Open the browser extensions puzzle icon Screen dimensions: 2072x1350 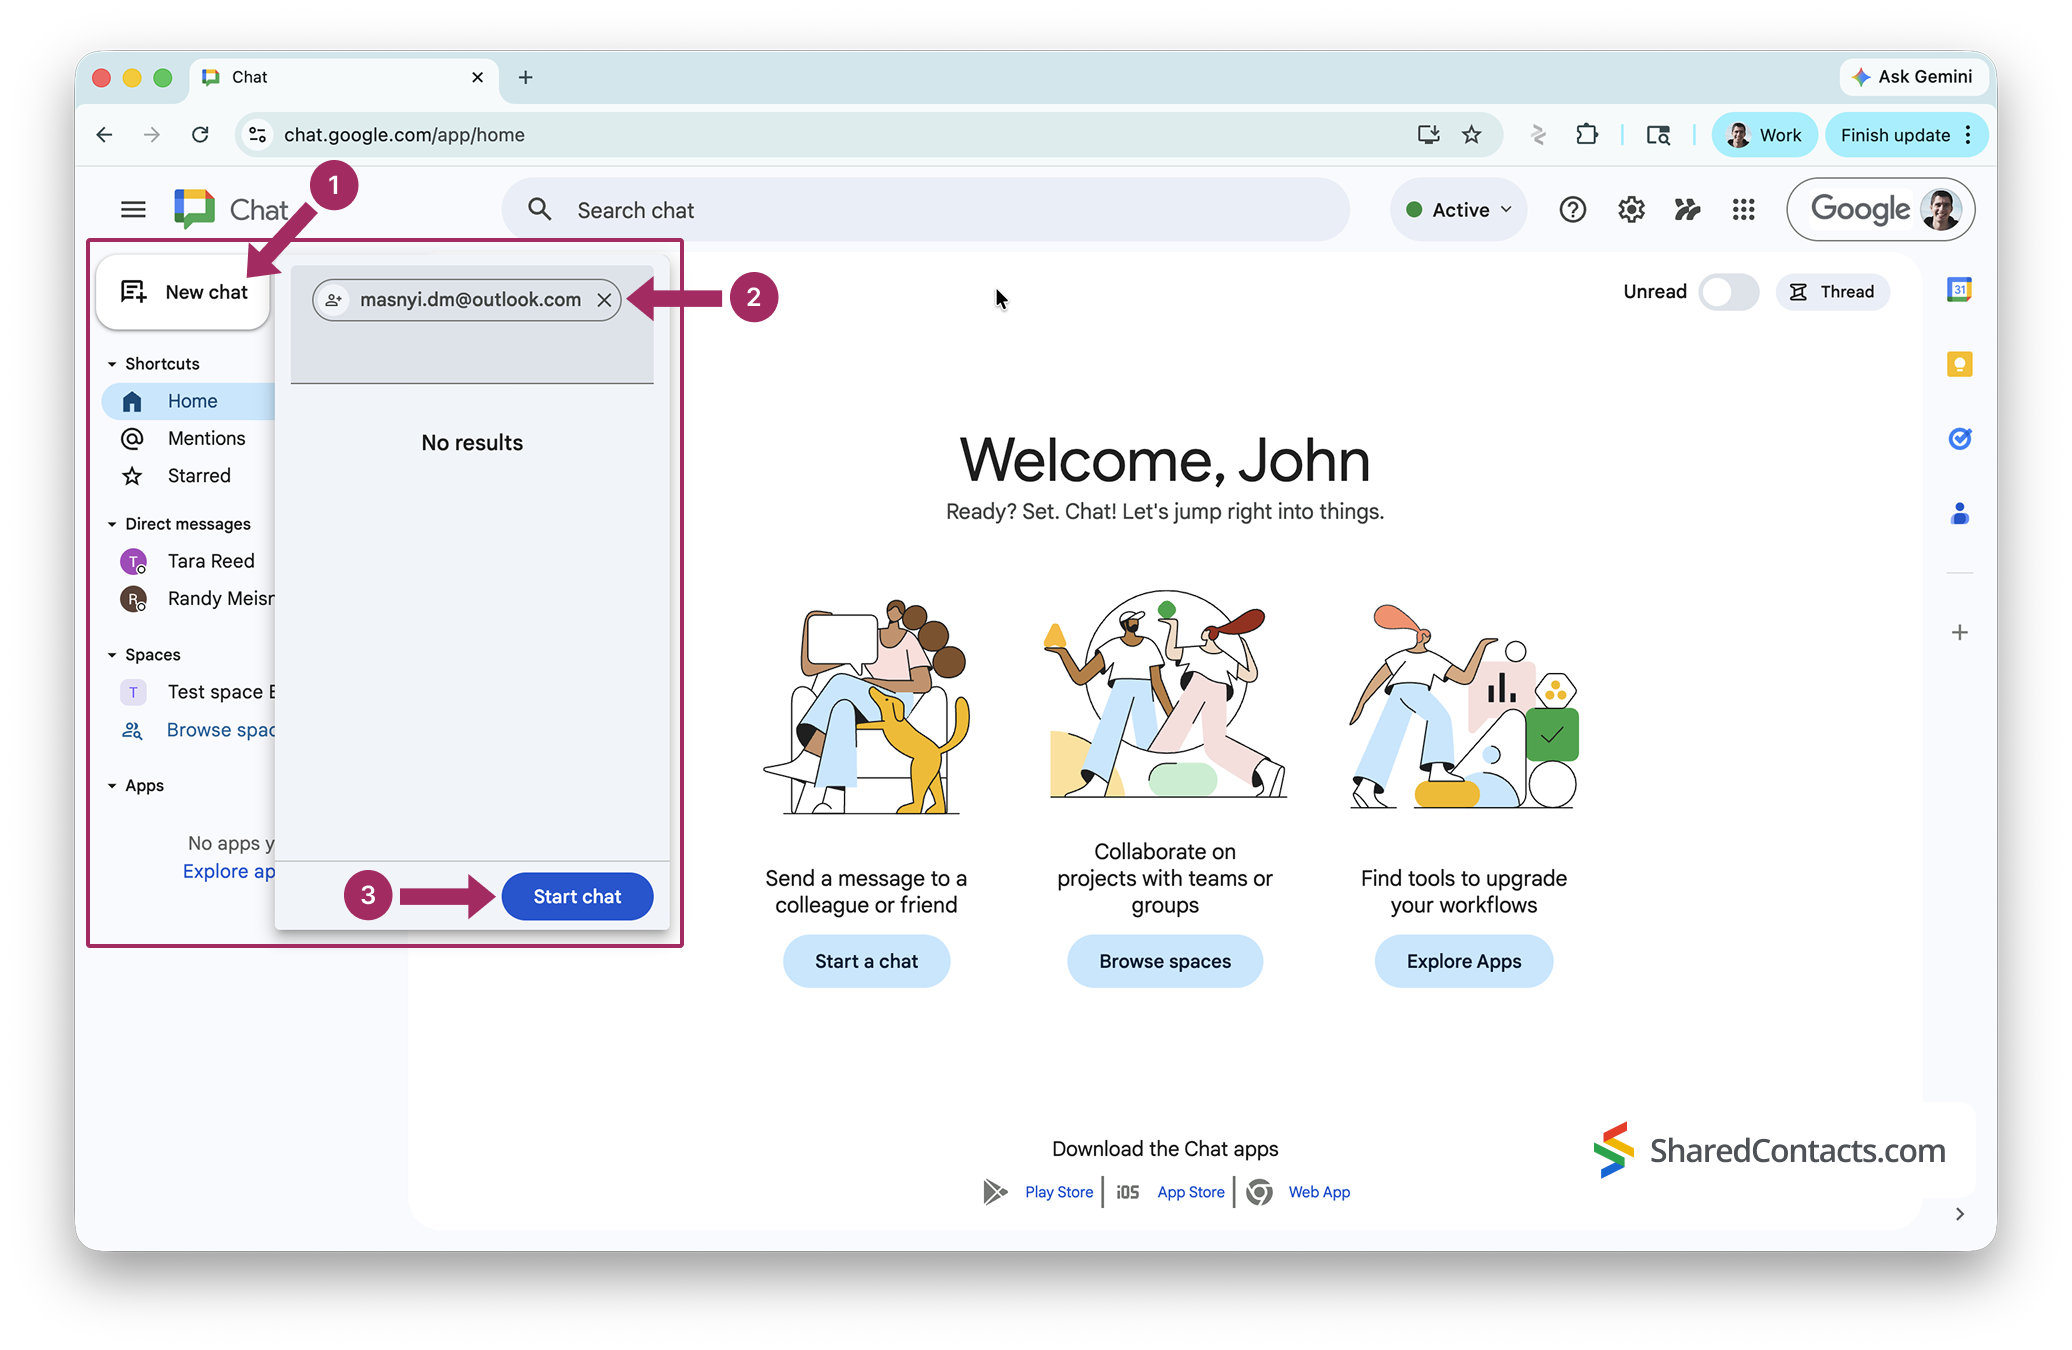[1587, 135]
